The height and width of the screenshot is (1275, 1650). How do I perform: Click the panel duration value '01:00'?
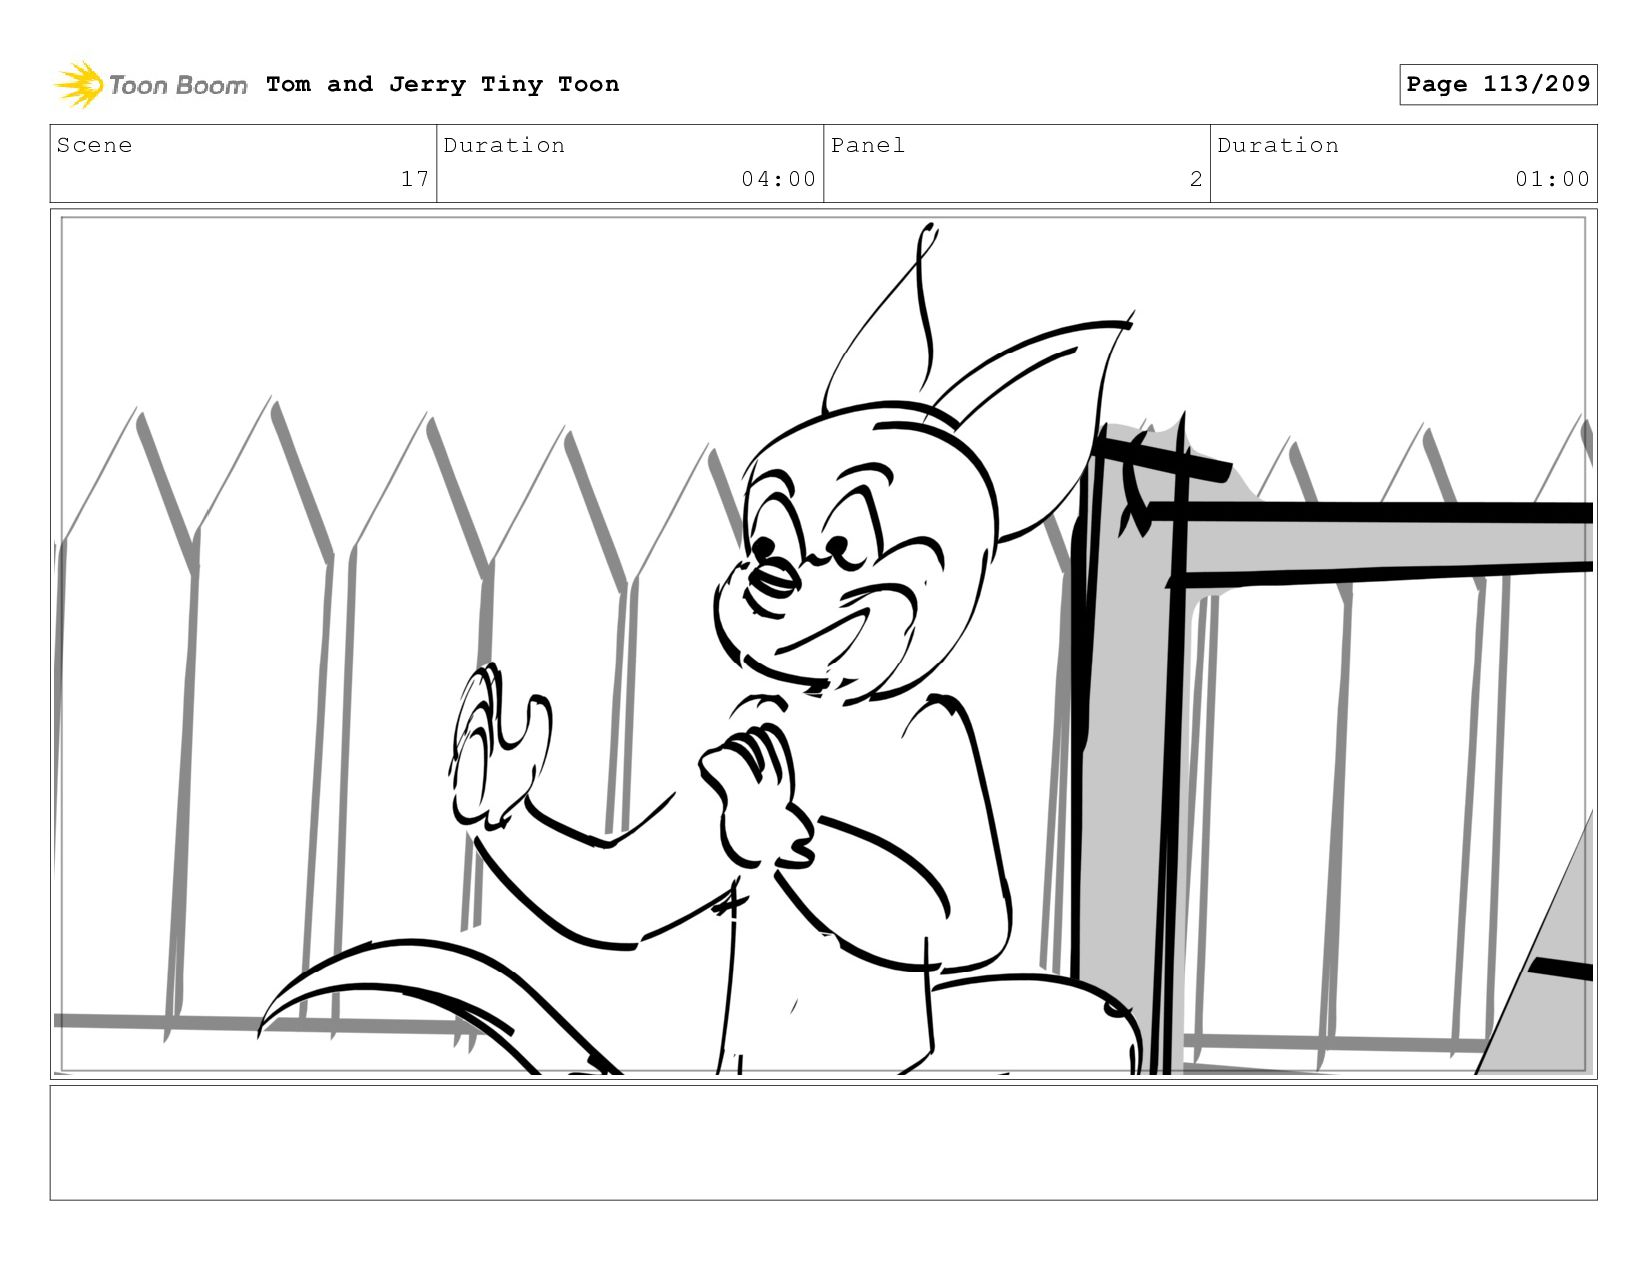click(1552, 179)
